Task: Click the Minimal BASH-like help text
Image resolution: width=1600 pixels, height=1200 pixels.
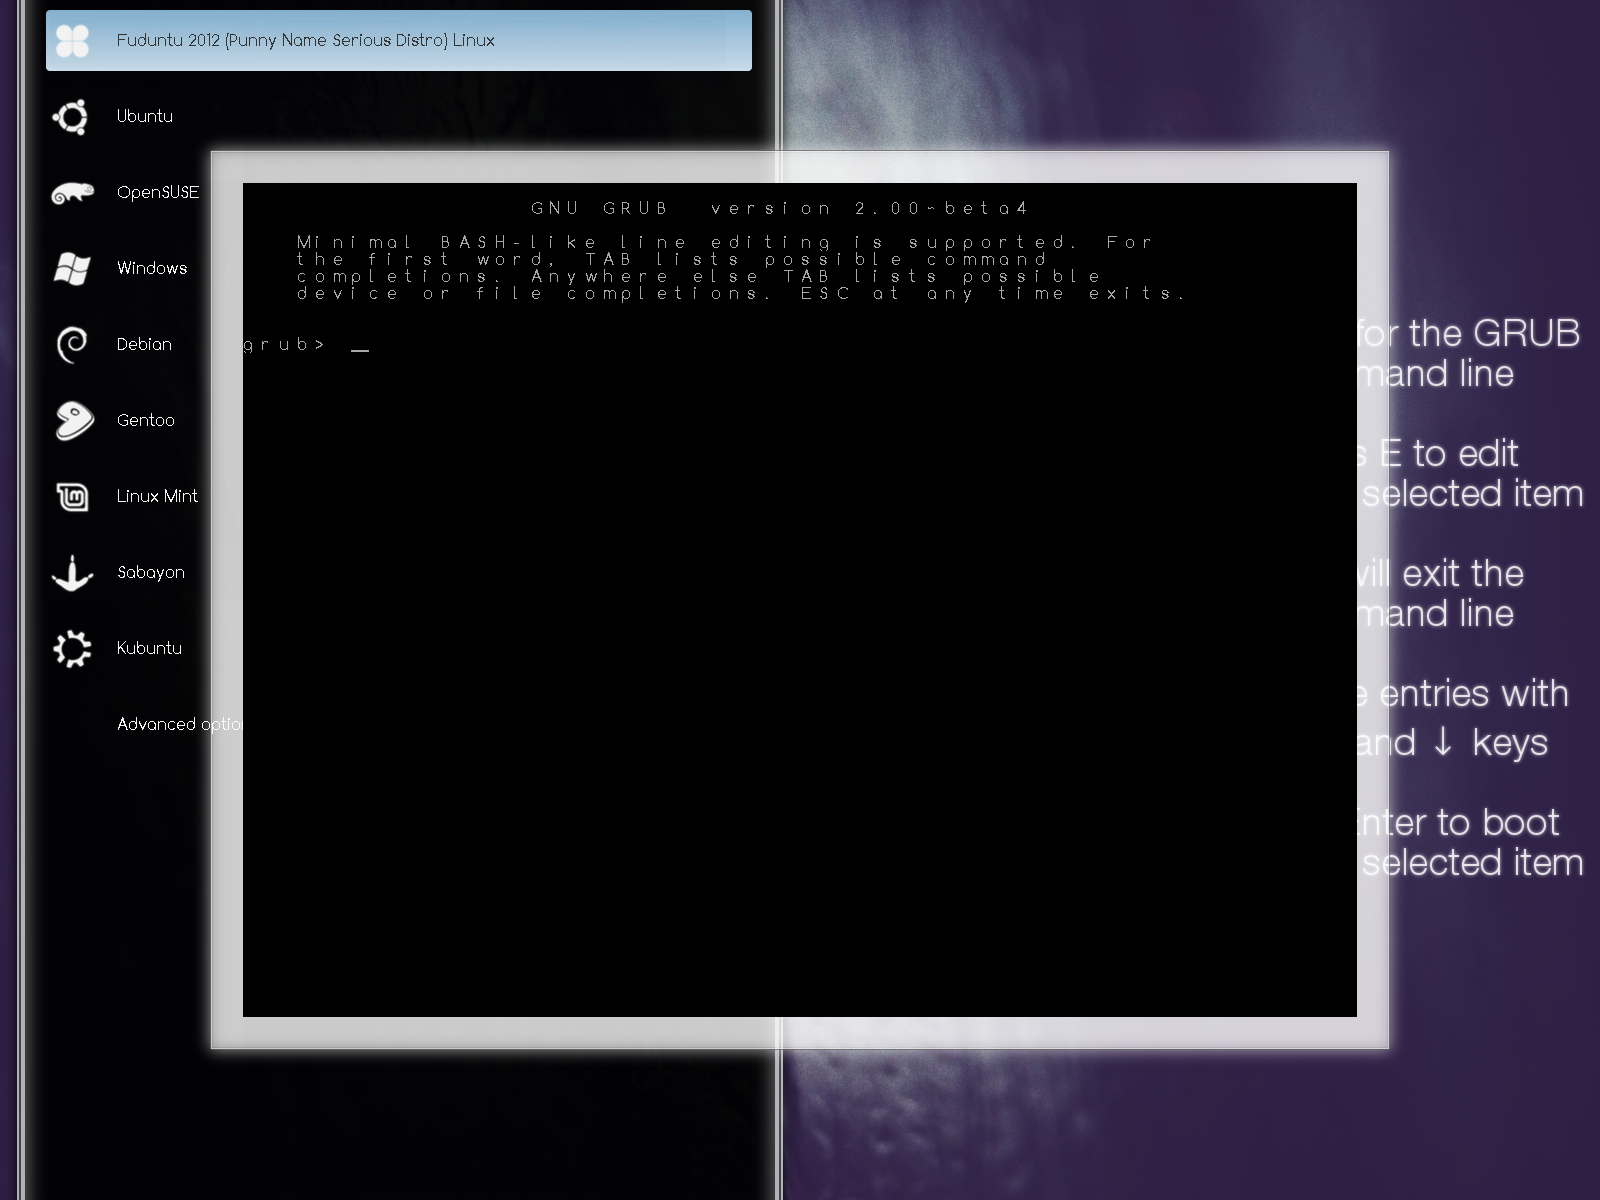Action: [741, 268]
